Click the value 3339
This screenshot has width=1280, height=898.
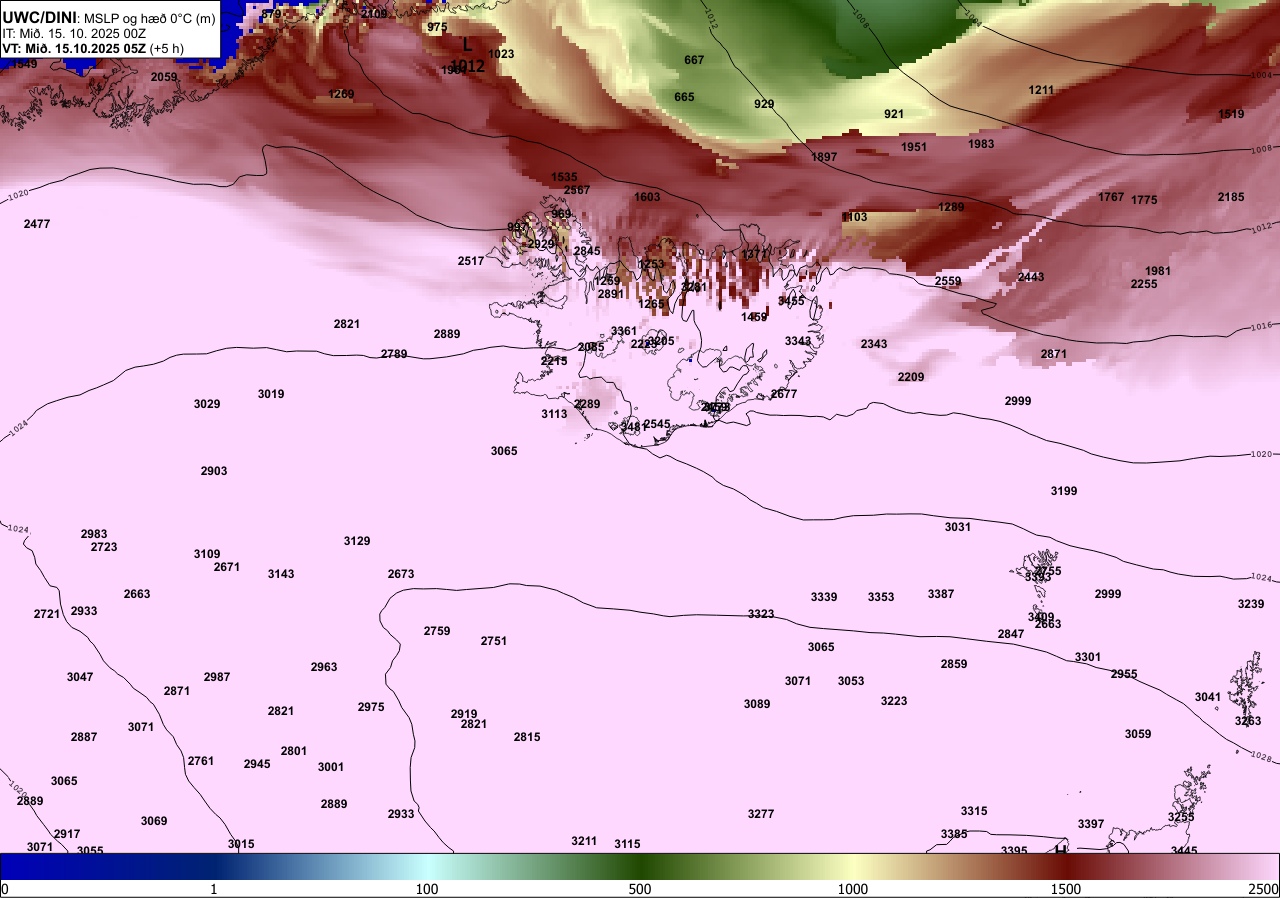pyautogui.click(x=824, y=597)
